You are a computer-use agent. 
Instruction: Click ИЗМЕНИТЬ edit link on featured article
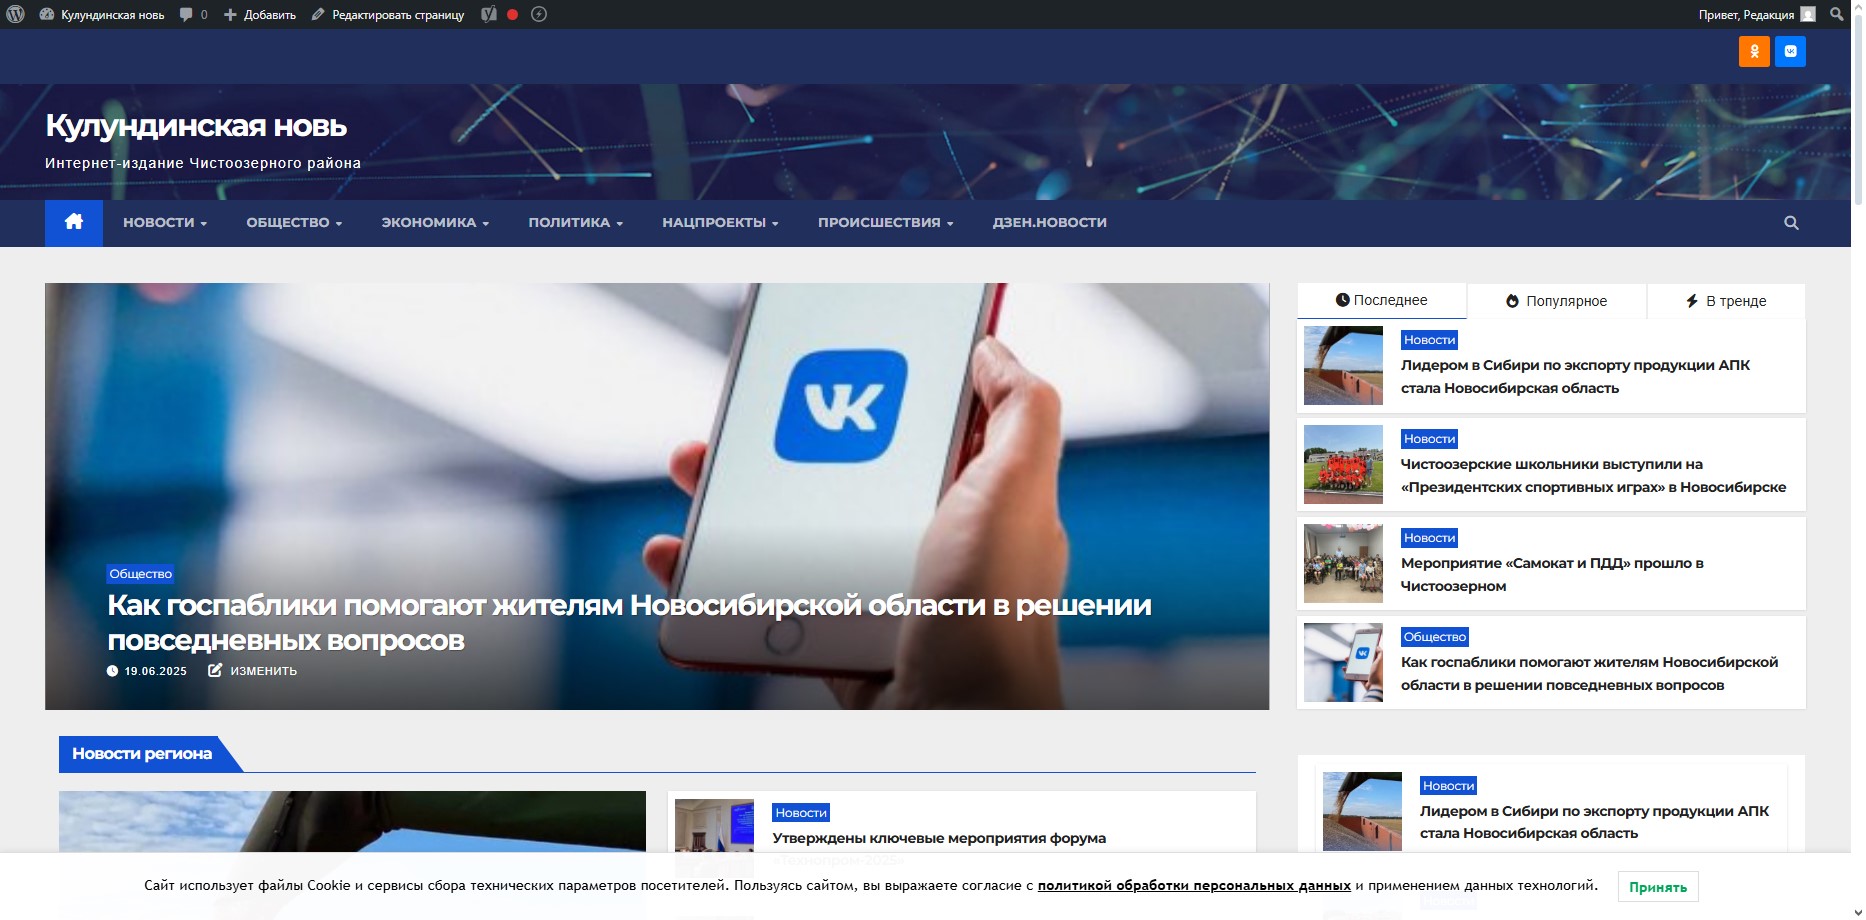[x=253, y=671]
